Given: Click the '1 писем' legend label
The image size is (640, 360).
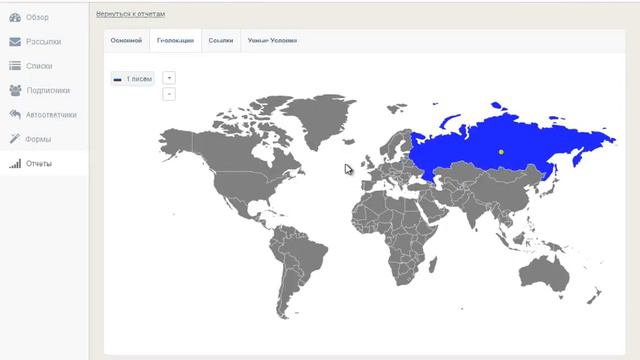Looking at the screenshot, I should coord(139,79).
